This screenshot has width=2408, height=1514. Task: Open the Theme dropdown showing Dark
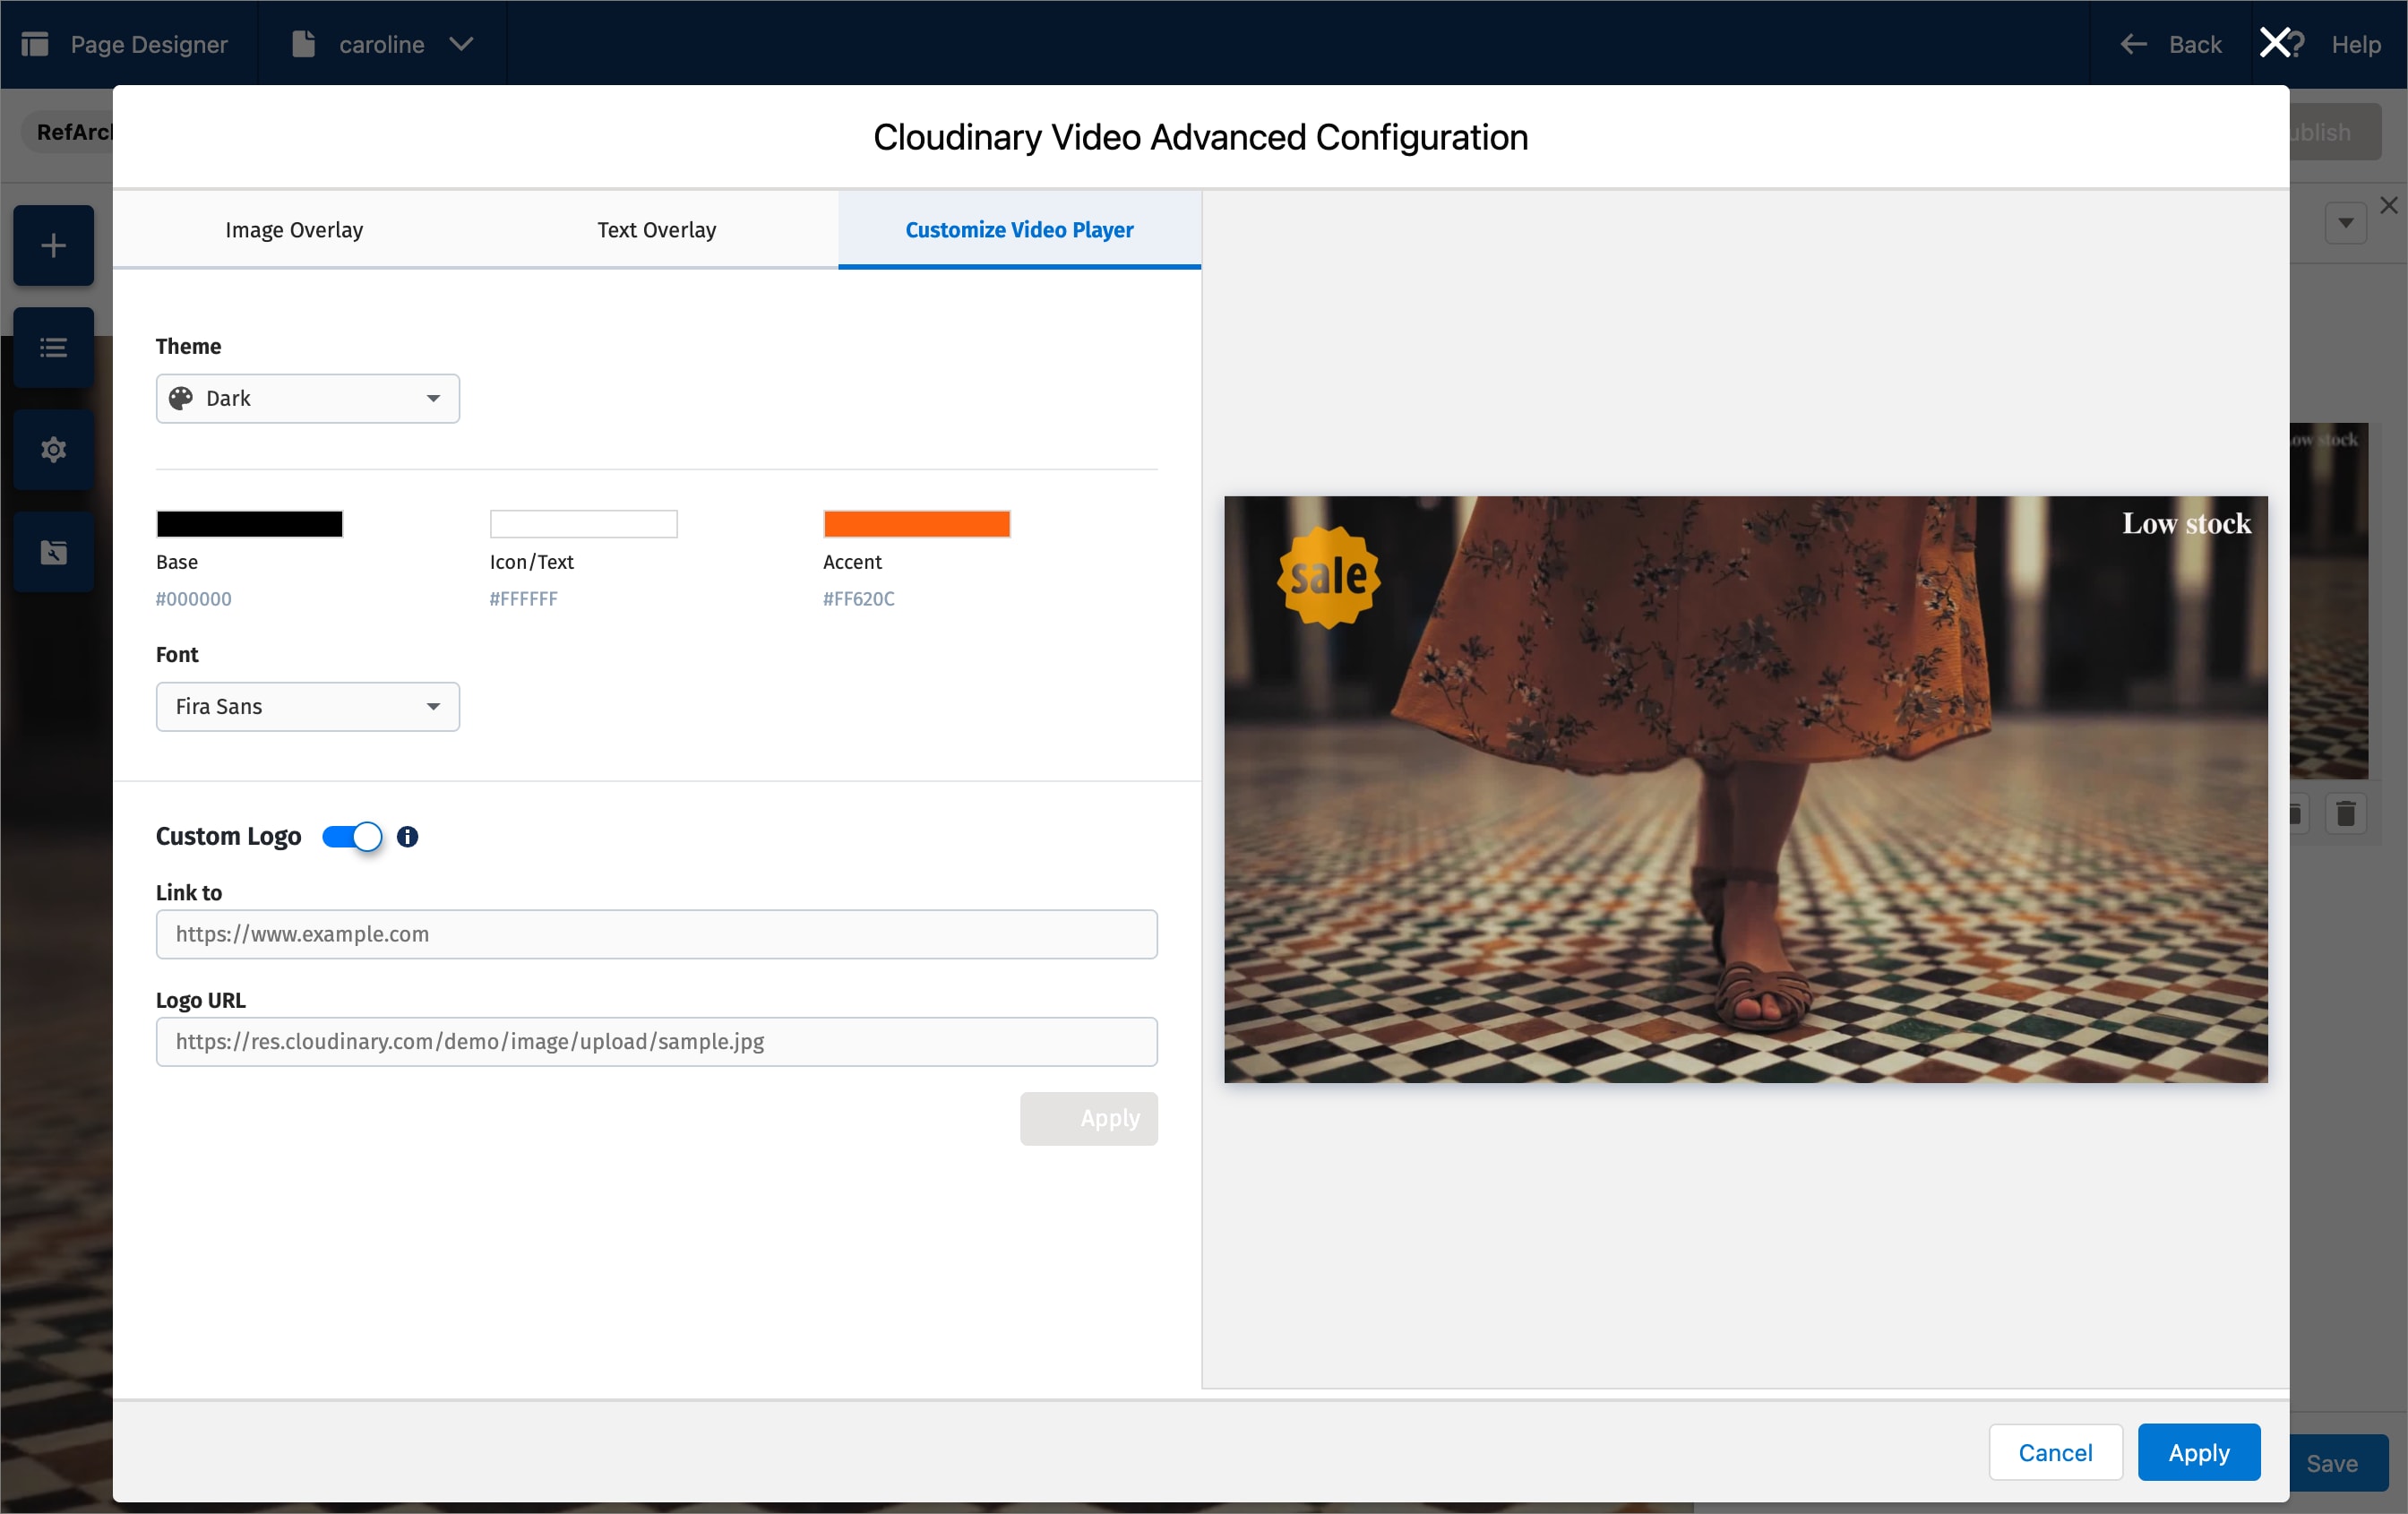click(307, 398)
